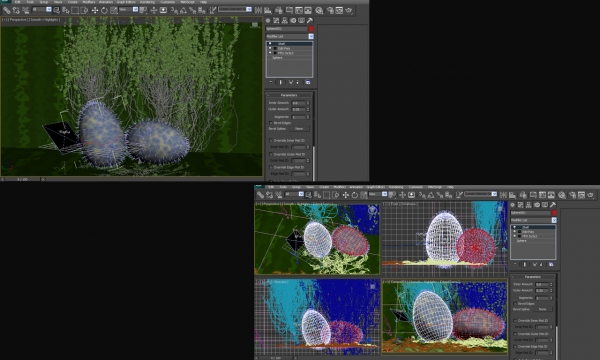Open Motion panel in lower window

point(536,205)
